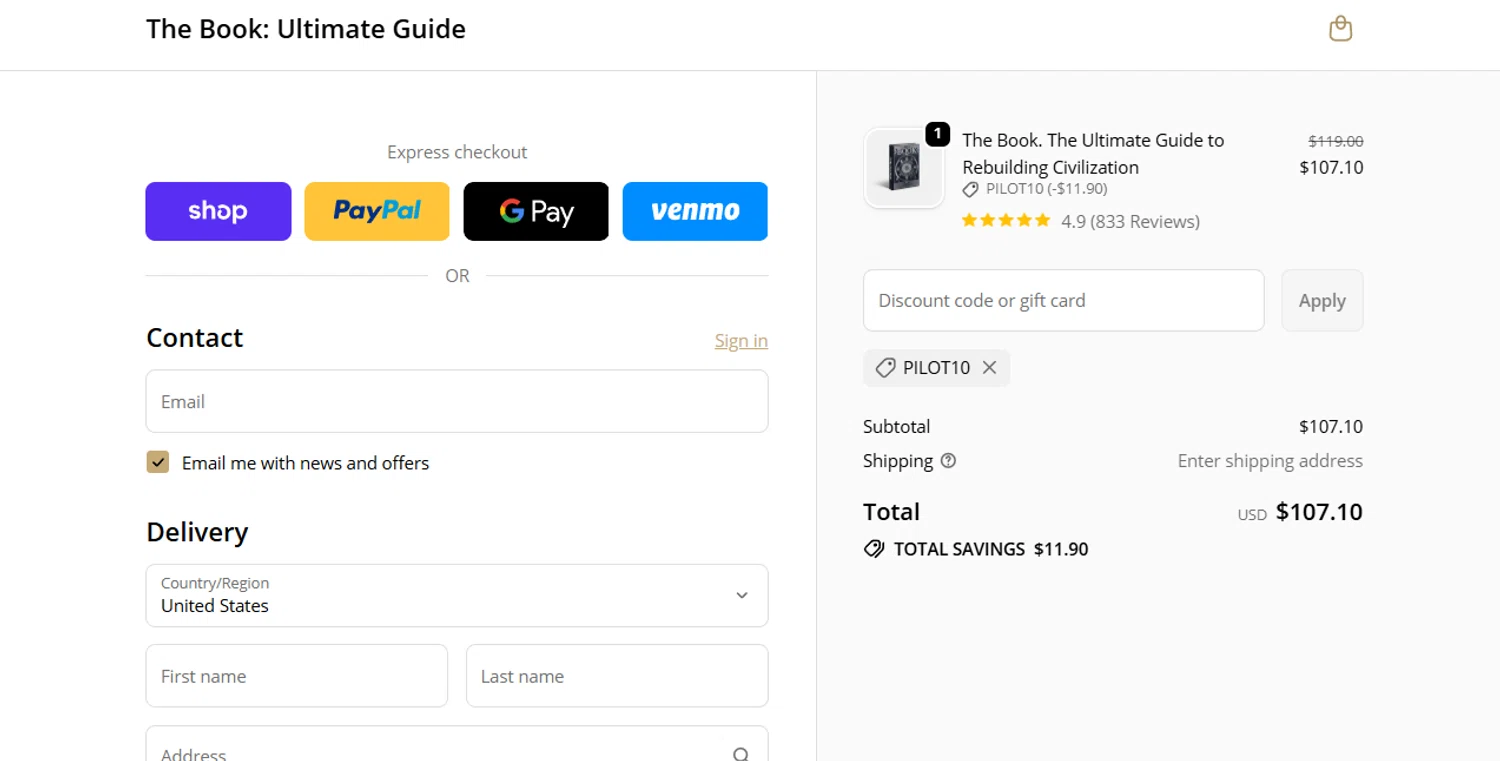Pay with Venmo
Viewport: 1500px width, 761px height.
(695, 211)
